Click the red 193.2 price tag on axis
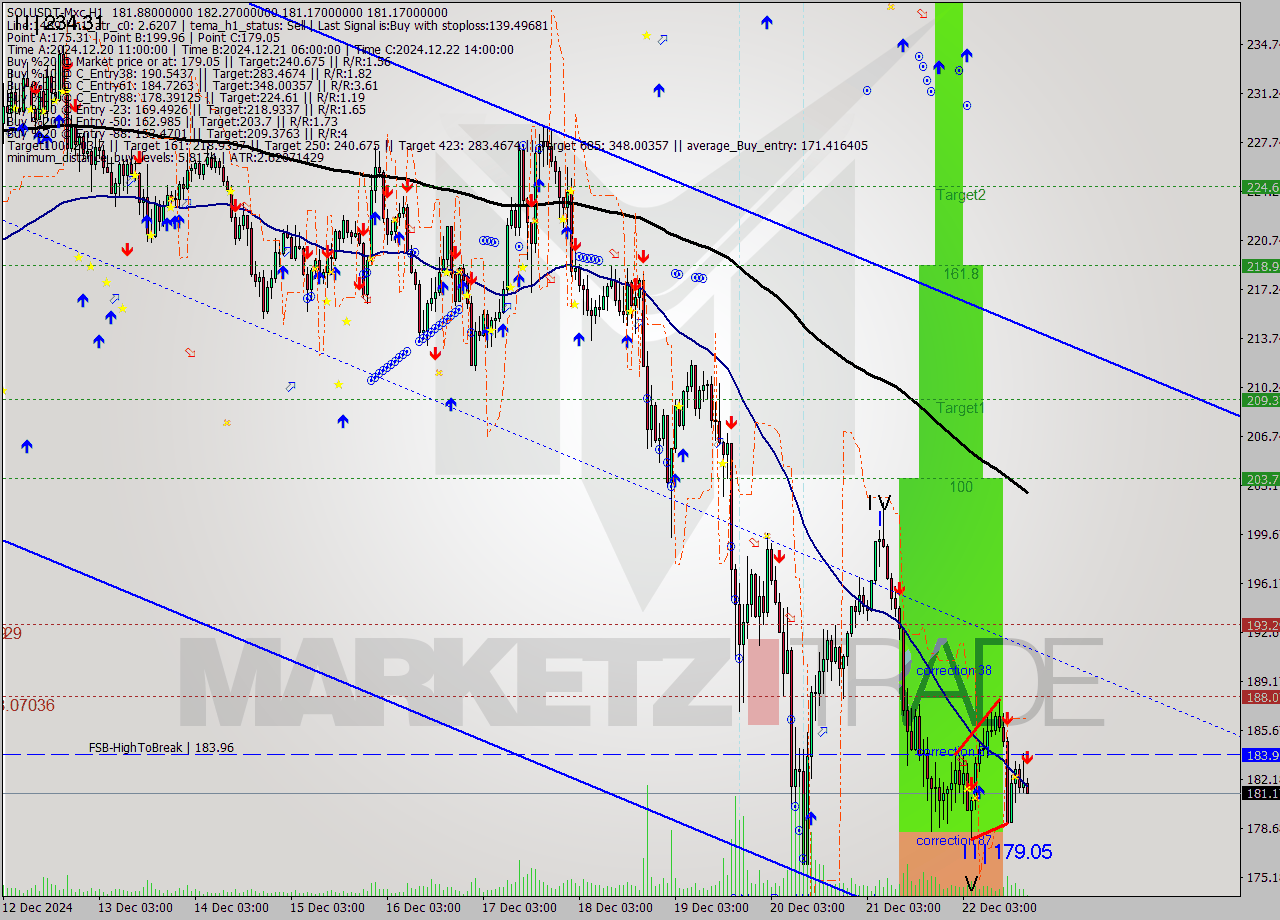The height and width of the screenshot is (920, 1280). pos(1260,624)
